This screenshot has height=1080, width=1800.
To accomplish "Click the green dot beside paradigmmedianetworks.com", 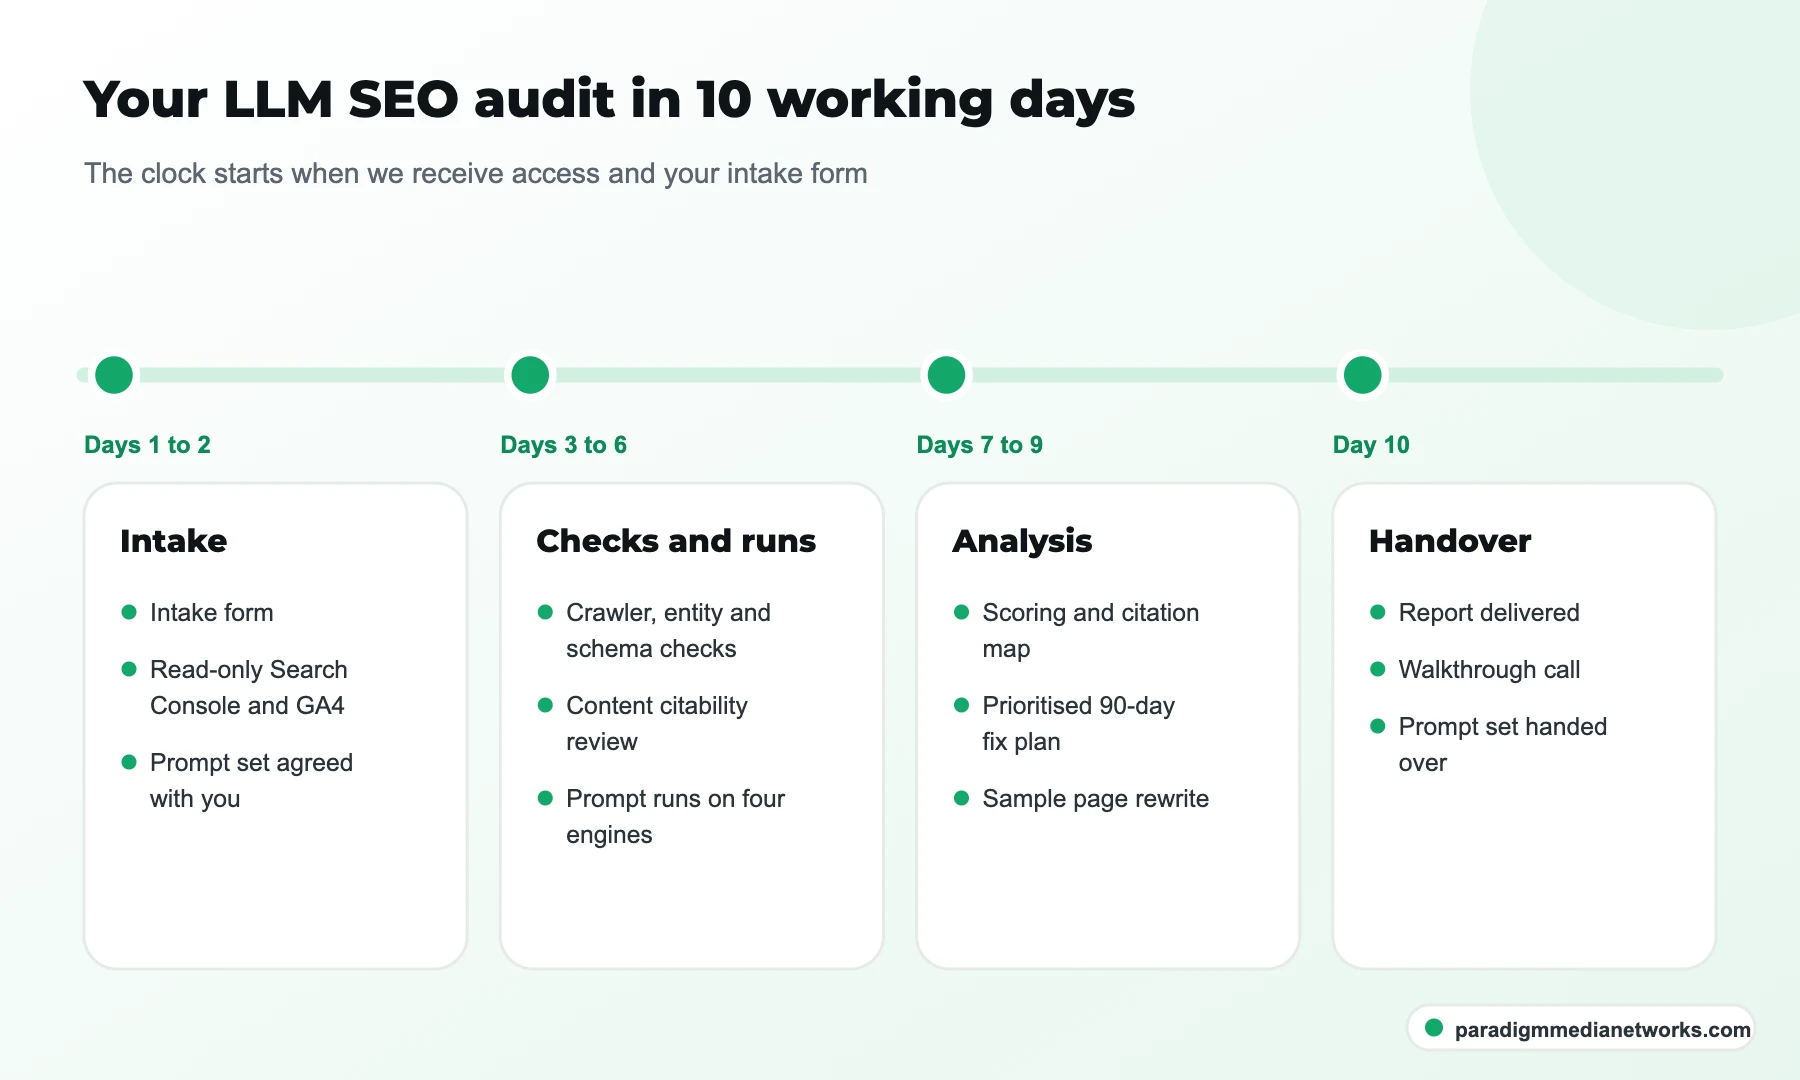I will tap(1434, 1027).
